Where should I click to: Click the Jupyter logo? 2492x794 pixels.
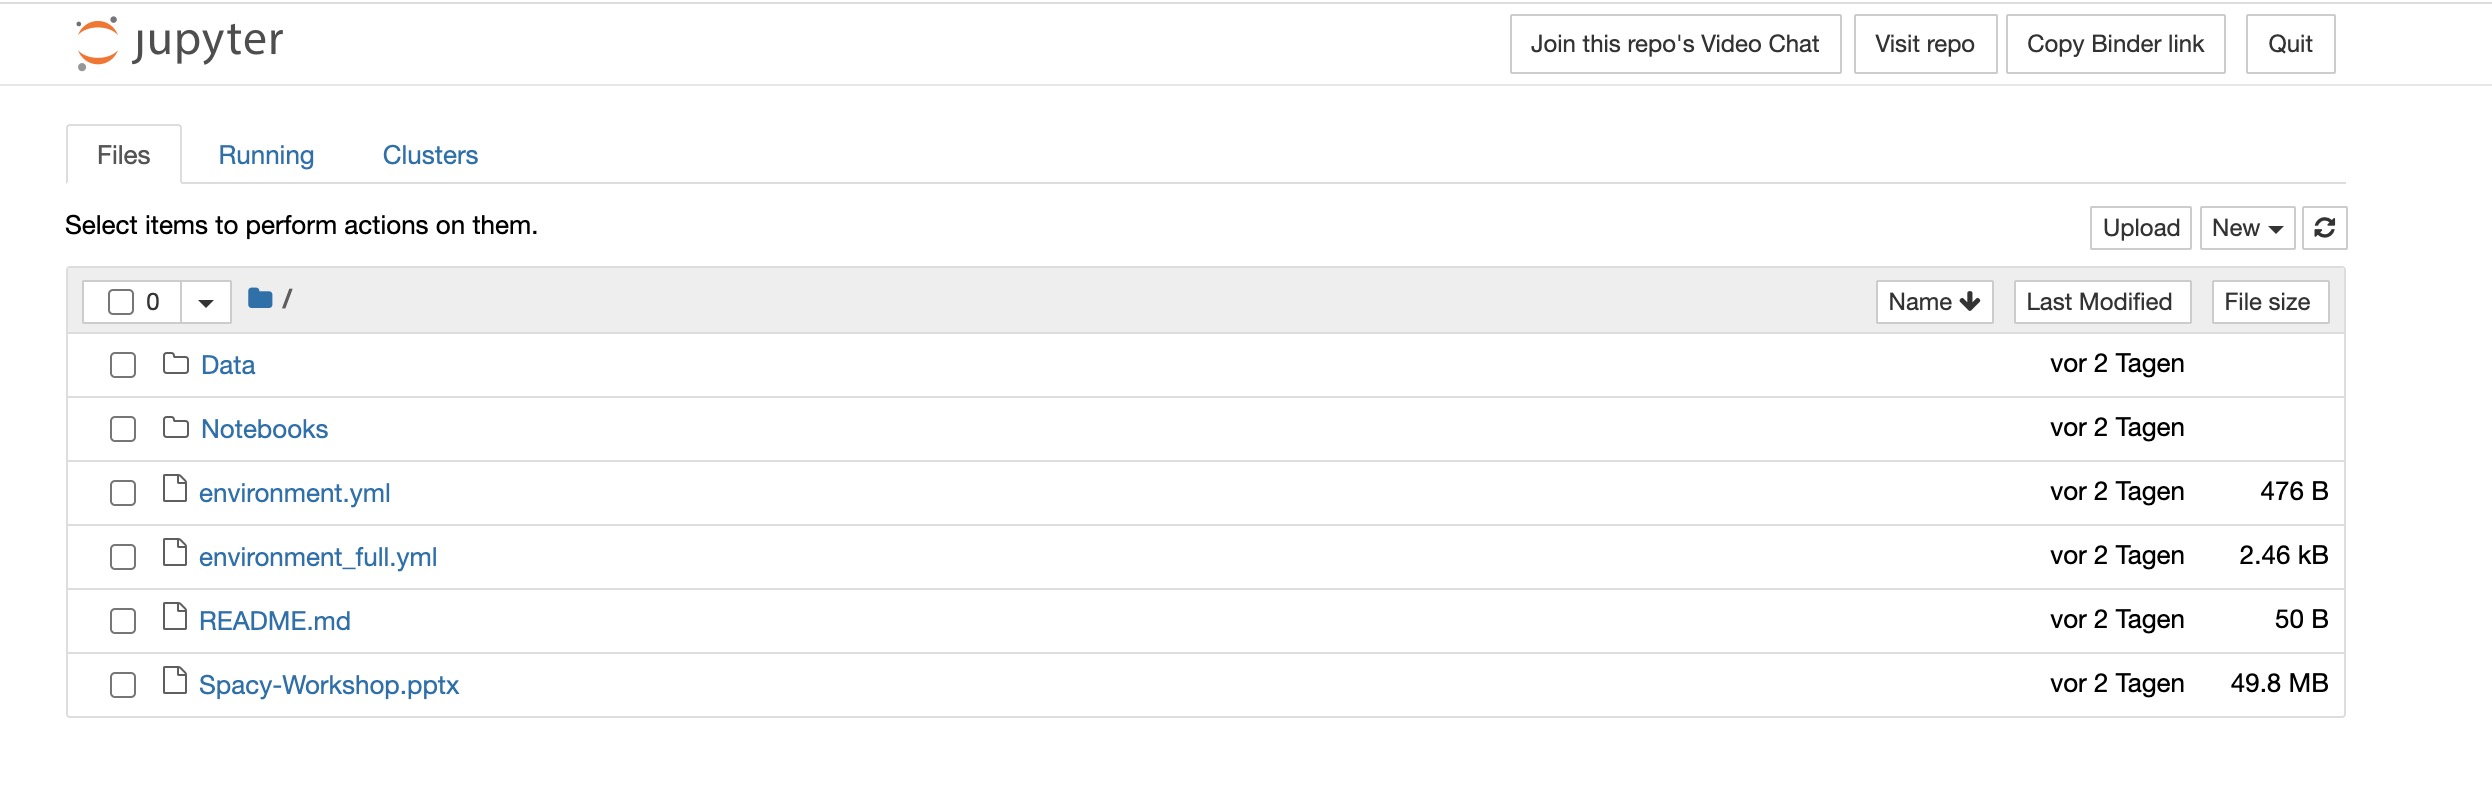[180, 43]
